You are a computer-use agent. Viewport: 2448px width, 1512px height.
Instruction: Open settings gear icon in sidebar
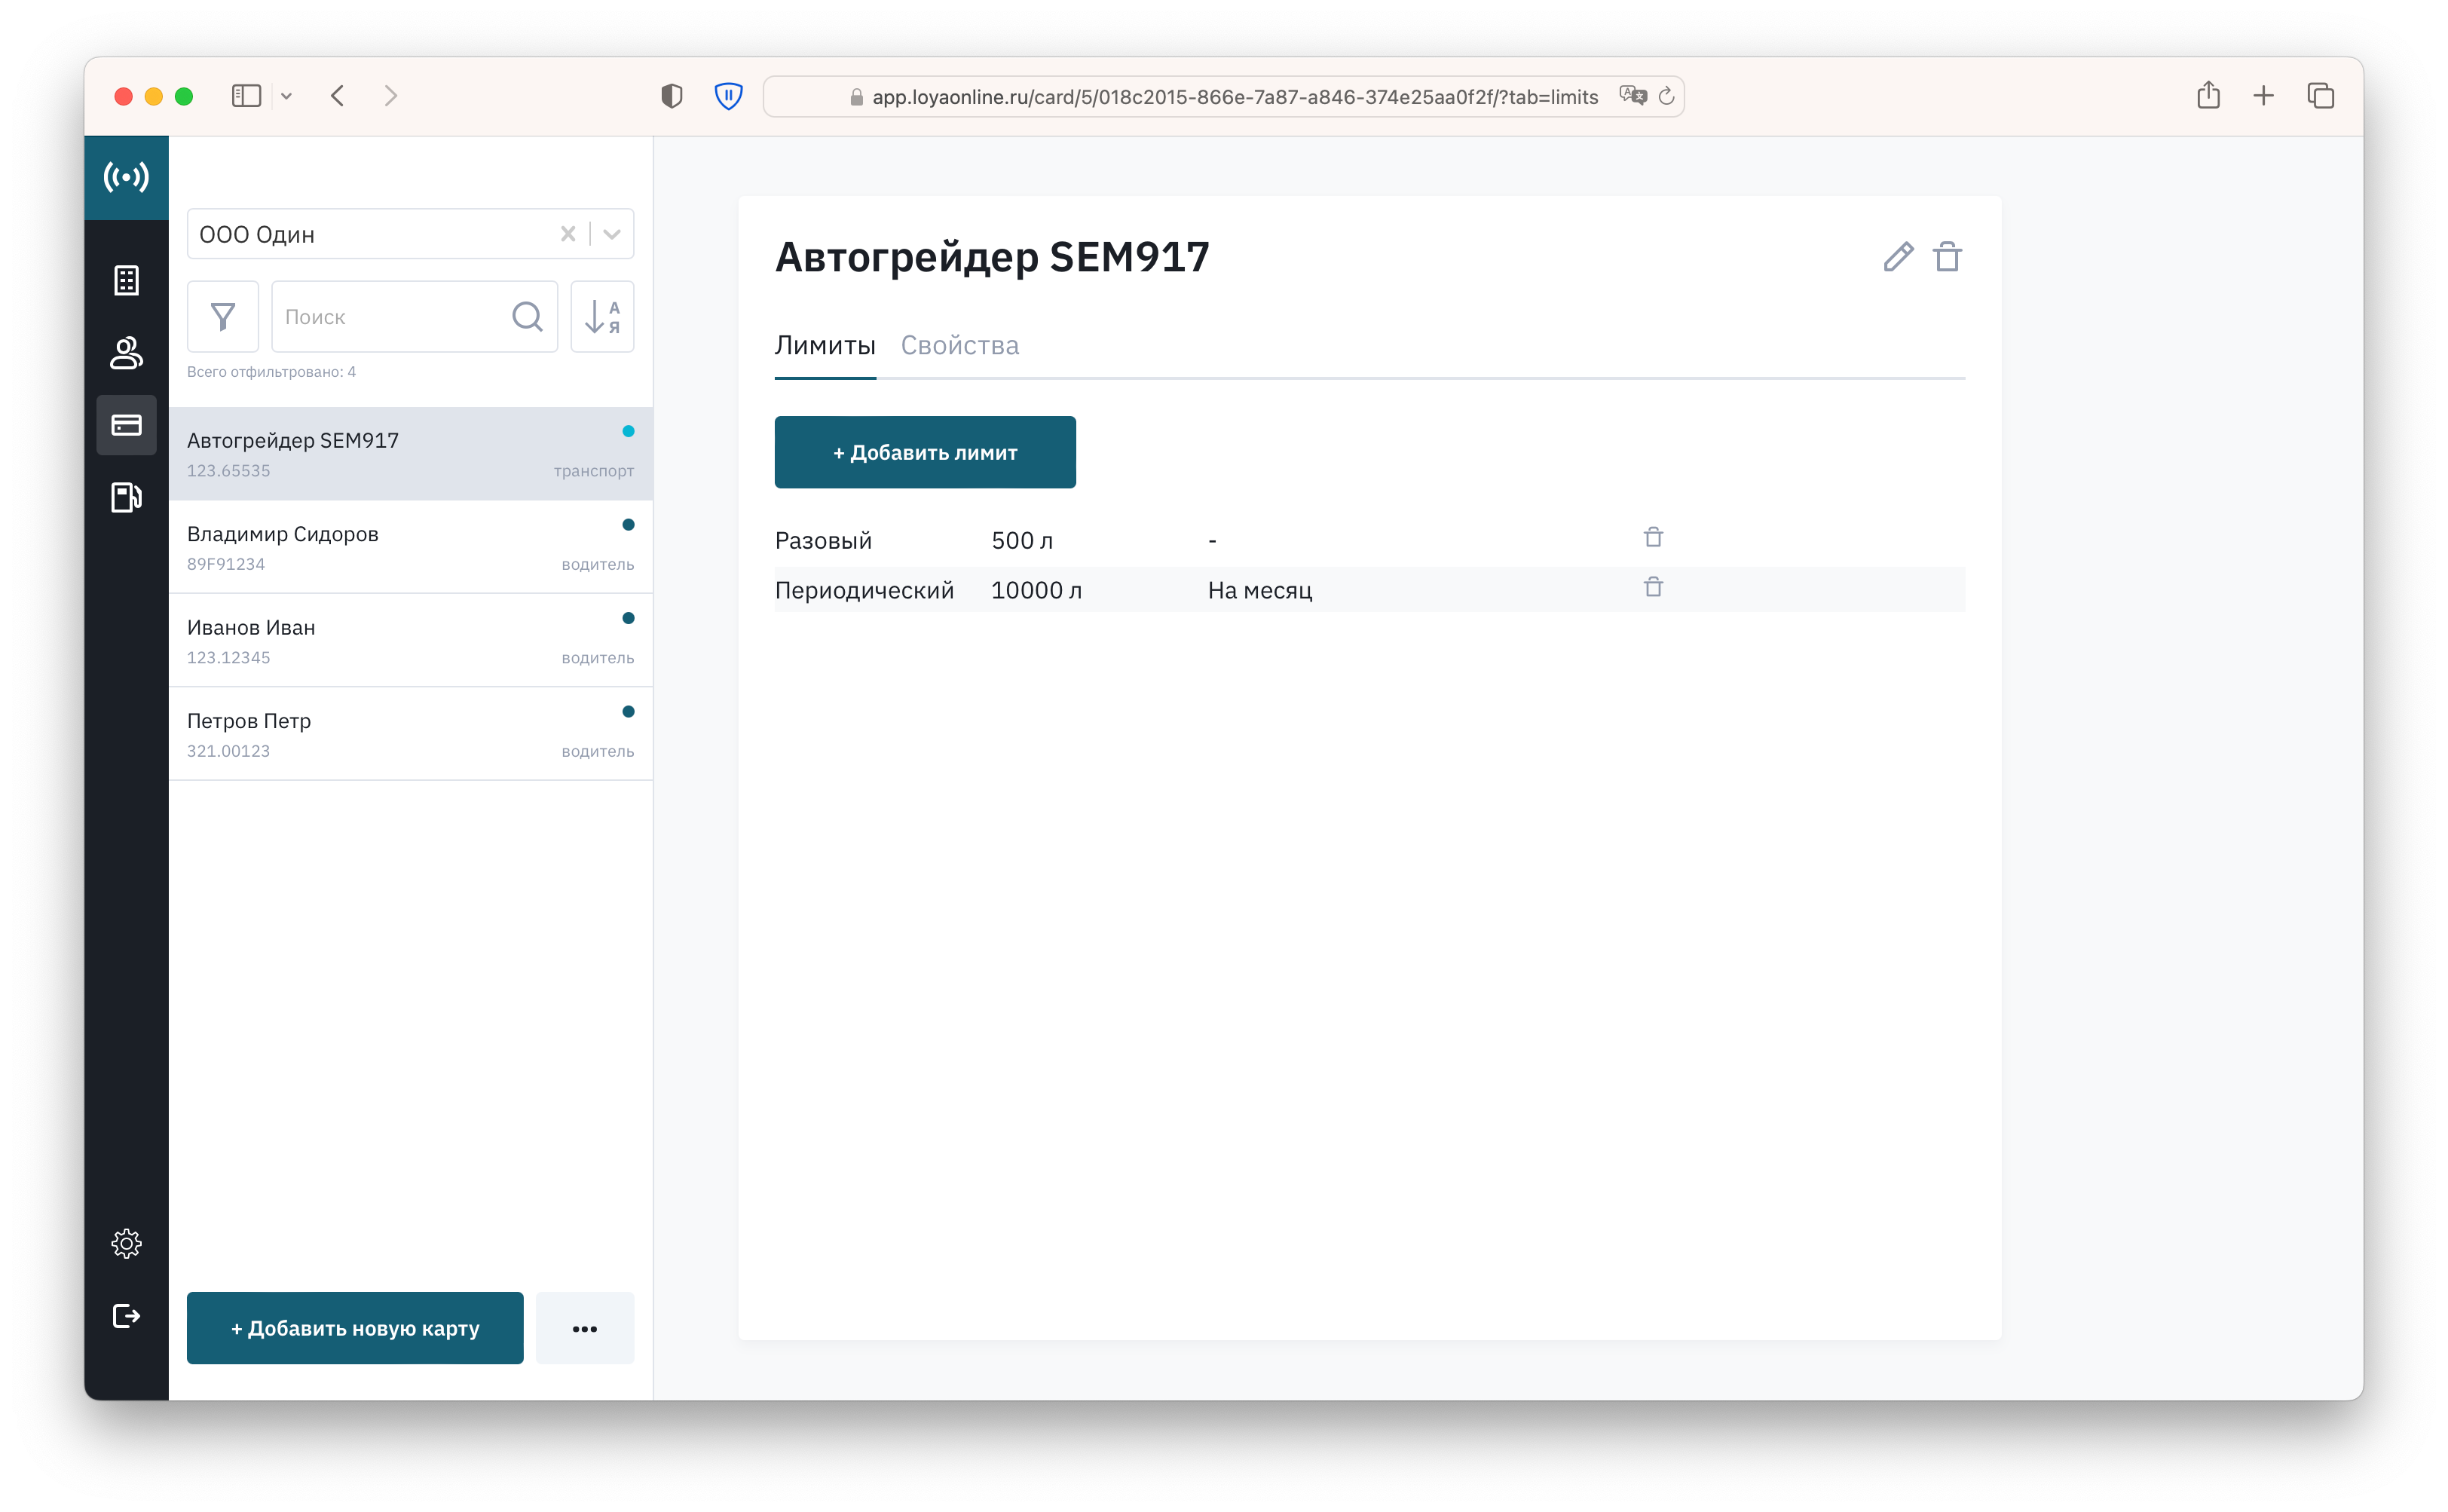pos(126,1243)
